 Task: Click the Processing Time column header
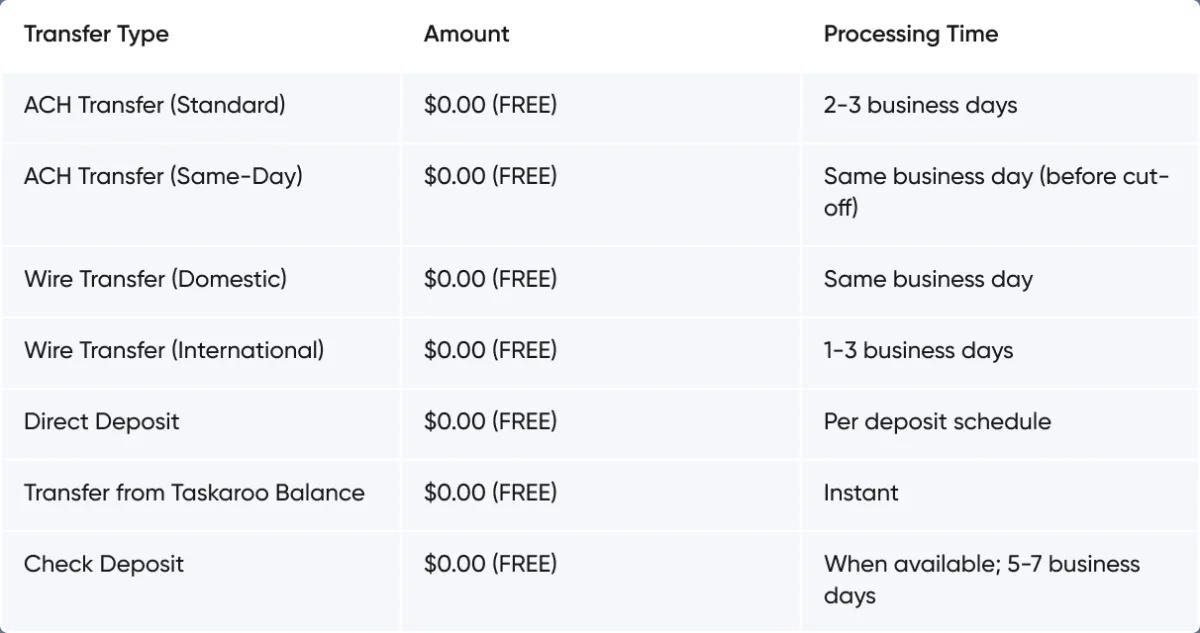coord(910,34)
